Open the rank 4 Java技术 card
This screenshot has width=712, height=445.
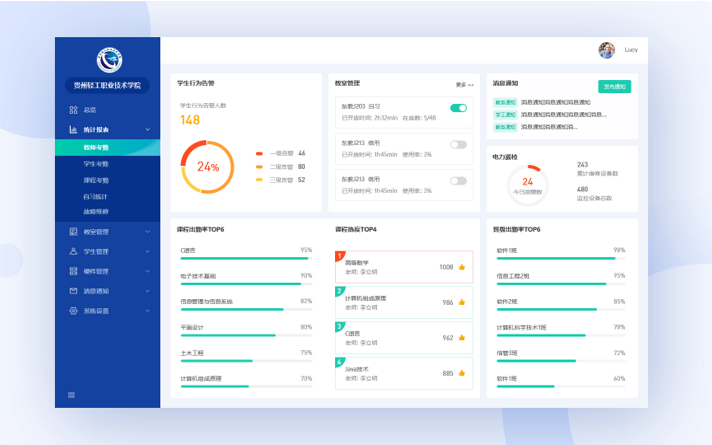(404, 373)
